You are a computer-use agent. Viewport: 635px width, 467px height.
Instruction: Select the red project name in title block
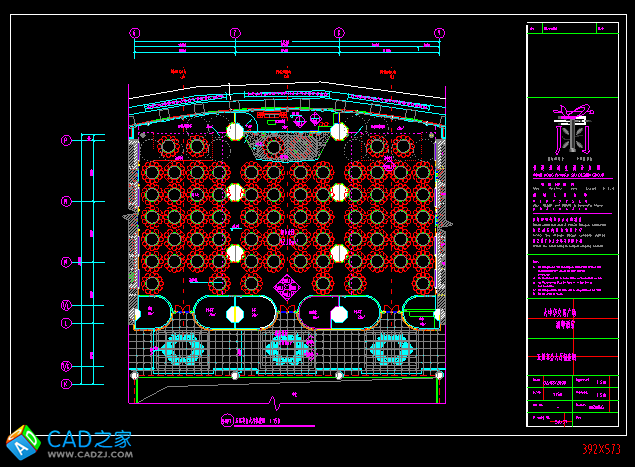click(x=572, y=318)
